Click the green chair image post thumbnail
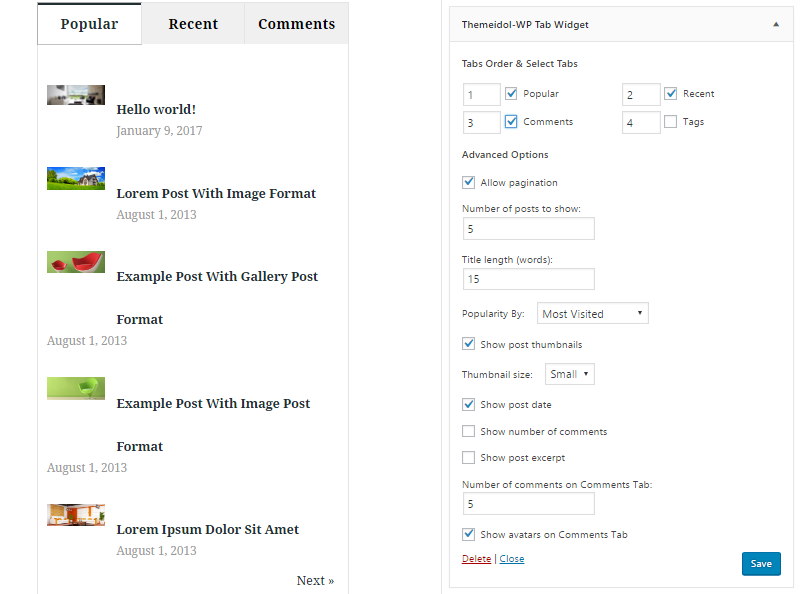The height and width of the screenshot is (594, 800). pos(76,388)
